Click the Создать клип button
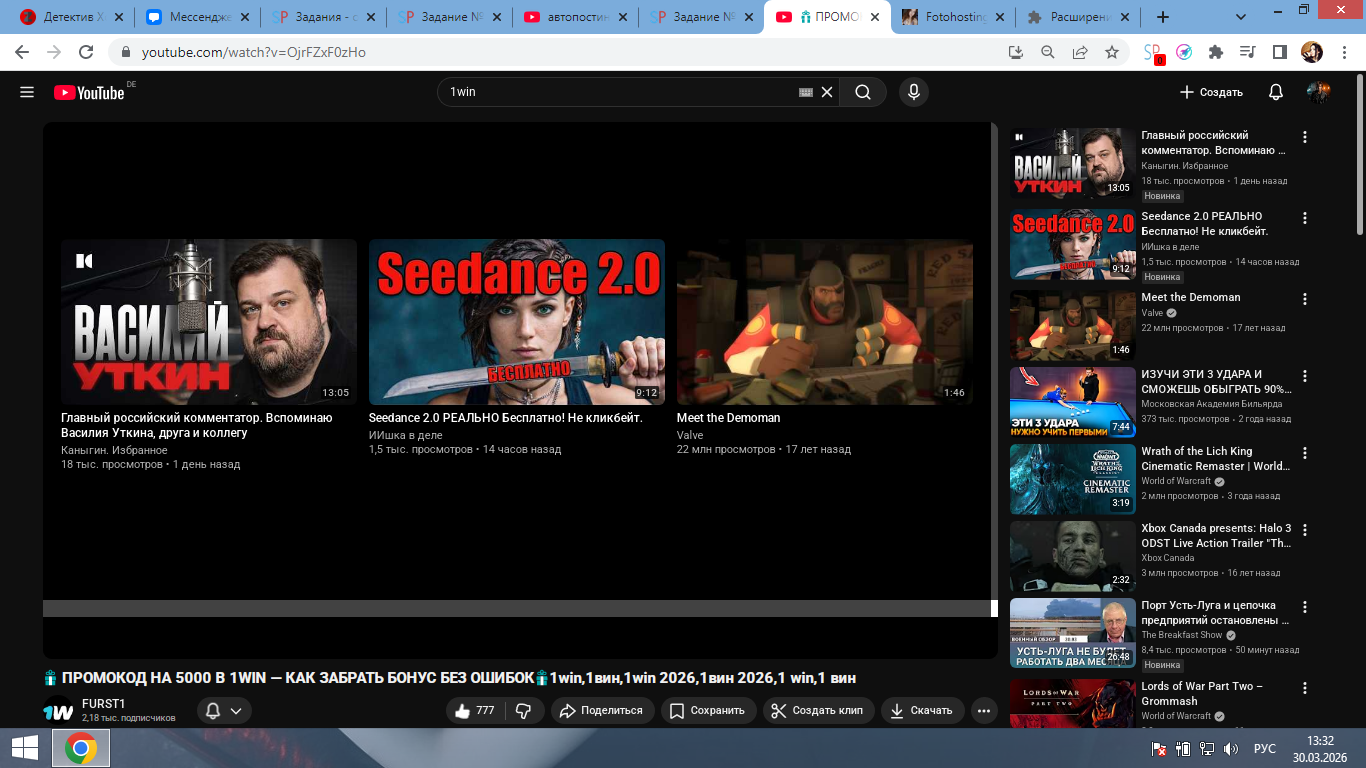 point(819,710)
